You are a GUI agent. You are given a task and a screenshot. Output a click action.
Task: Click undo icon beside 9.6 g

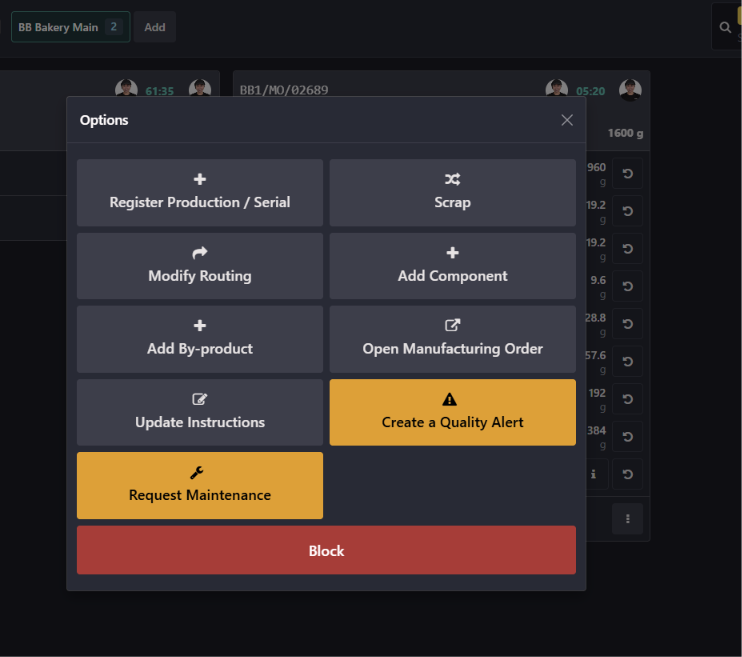(627, 286)
